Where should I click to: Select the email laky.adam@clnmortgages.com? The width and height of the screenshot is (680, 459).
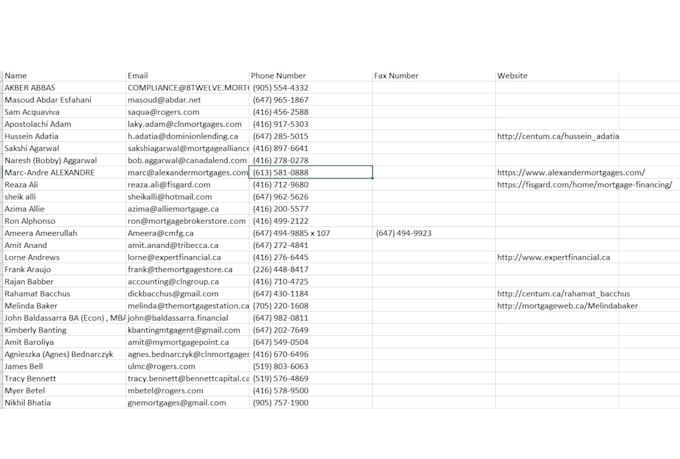[185, 124]
